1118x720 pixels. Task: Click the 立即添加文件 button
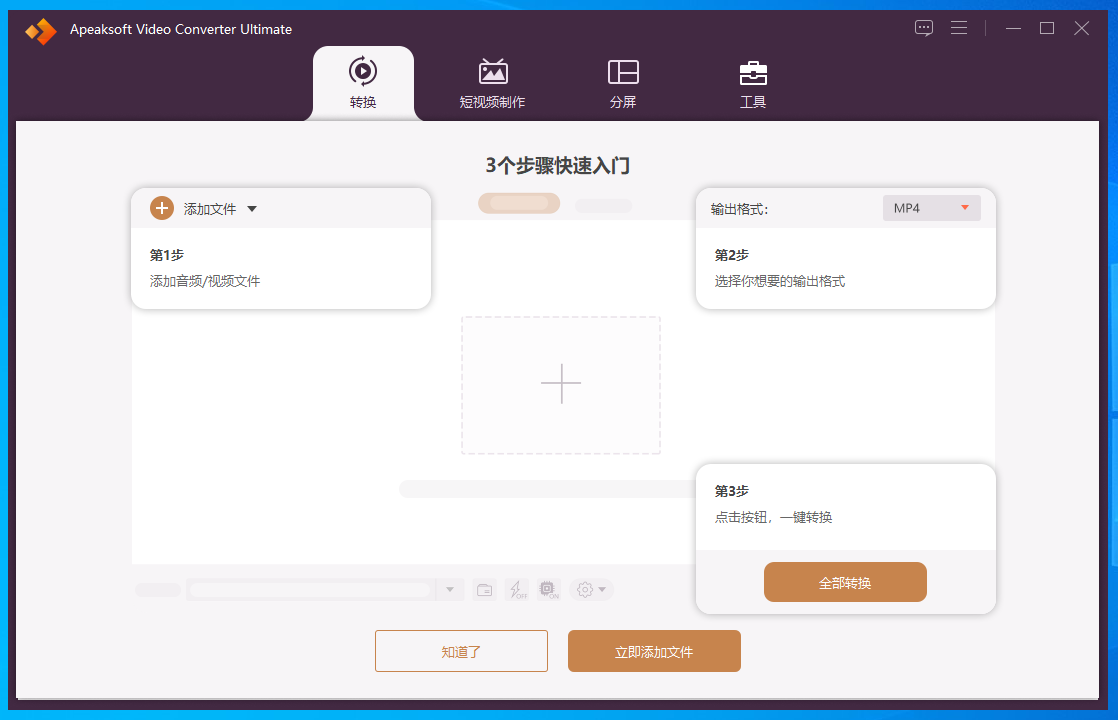[x=654, y=651]
